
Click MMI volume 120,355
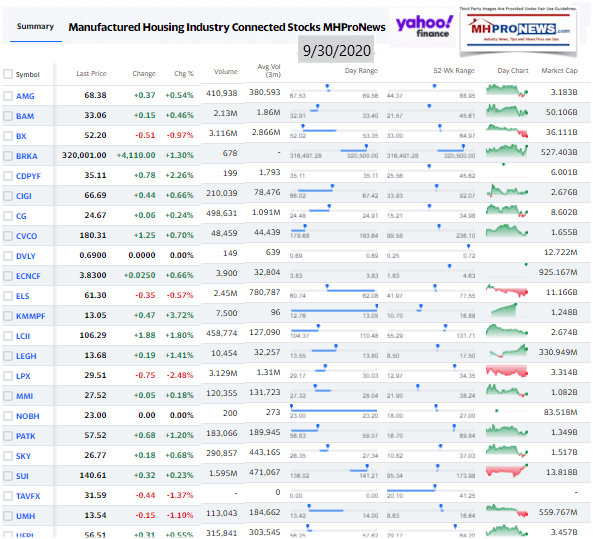tap(222, 393)
